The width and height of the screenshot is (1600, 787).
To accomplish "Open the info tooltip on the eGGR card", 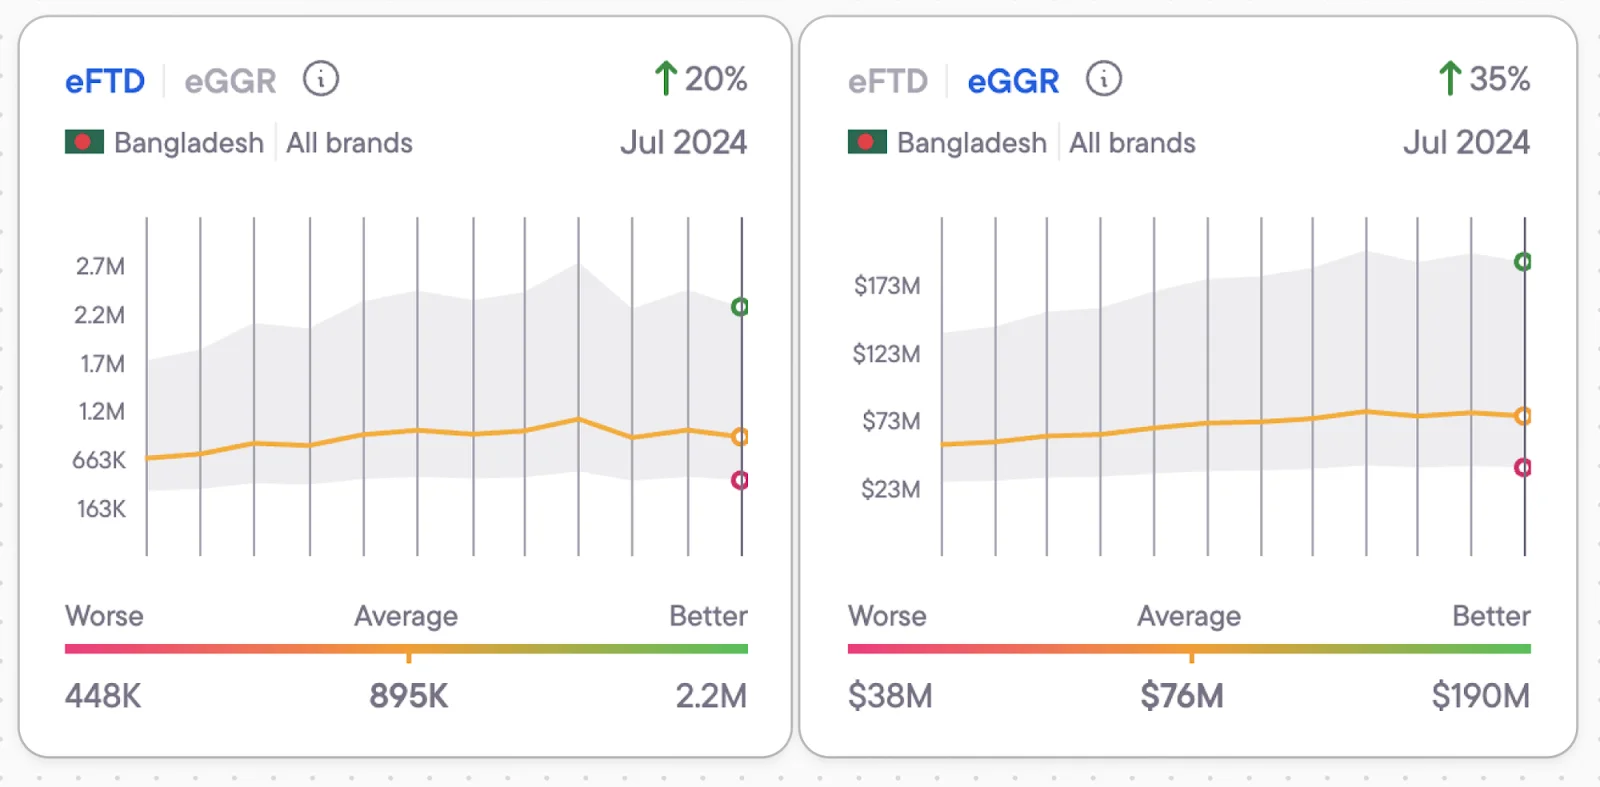I will pos(1104,79).
